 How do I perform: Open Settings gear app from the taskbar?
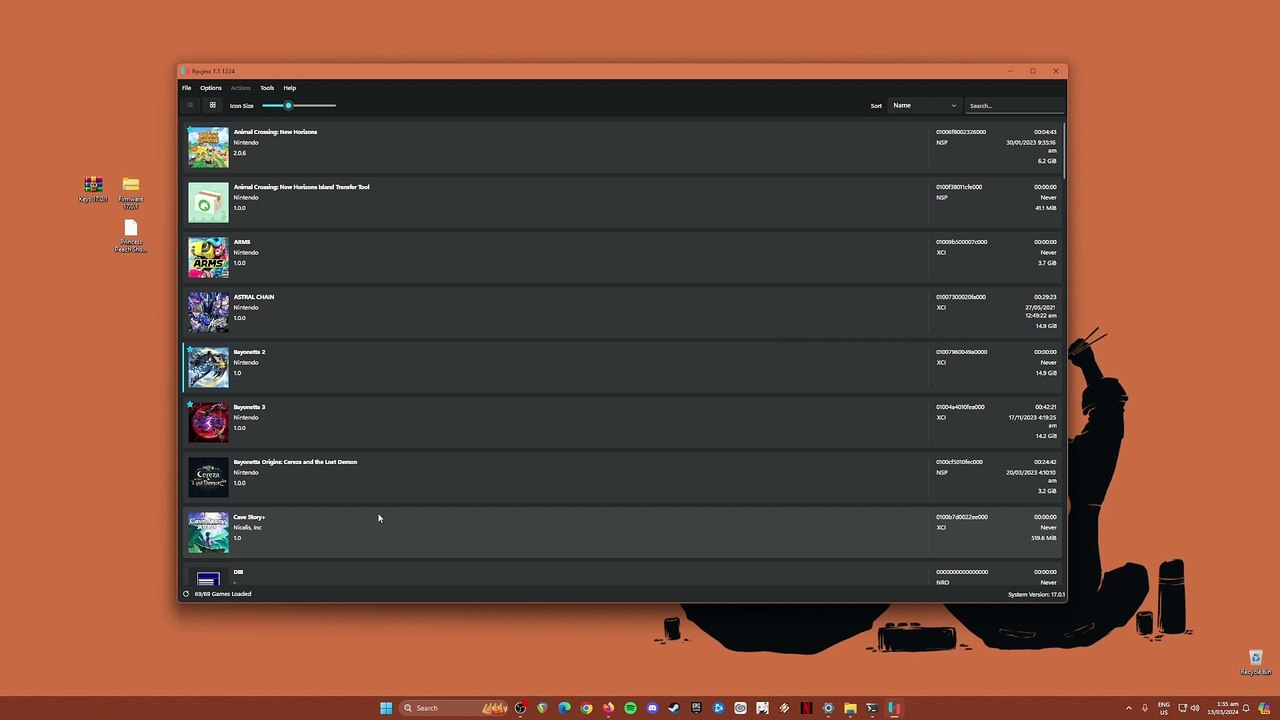click(x=828, y=708)
